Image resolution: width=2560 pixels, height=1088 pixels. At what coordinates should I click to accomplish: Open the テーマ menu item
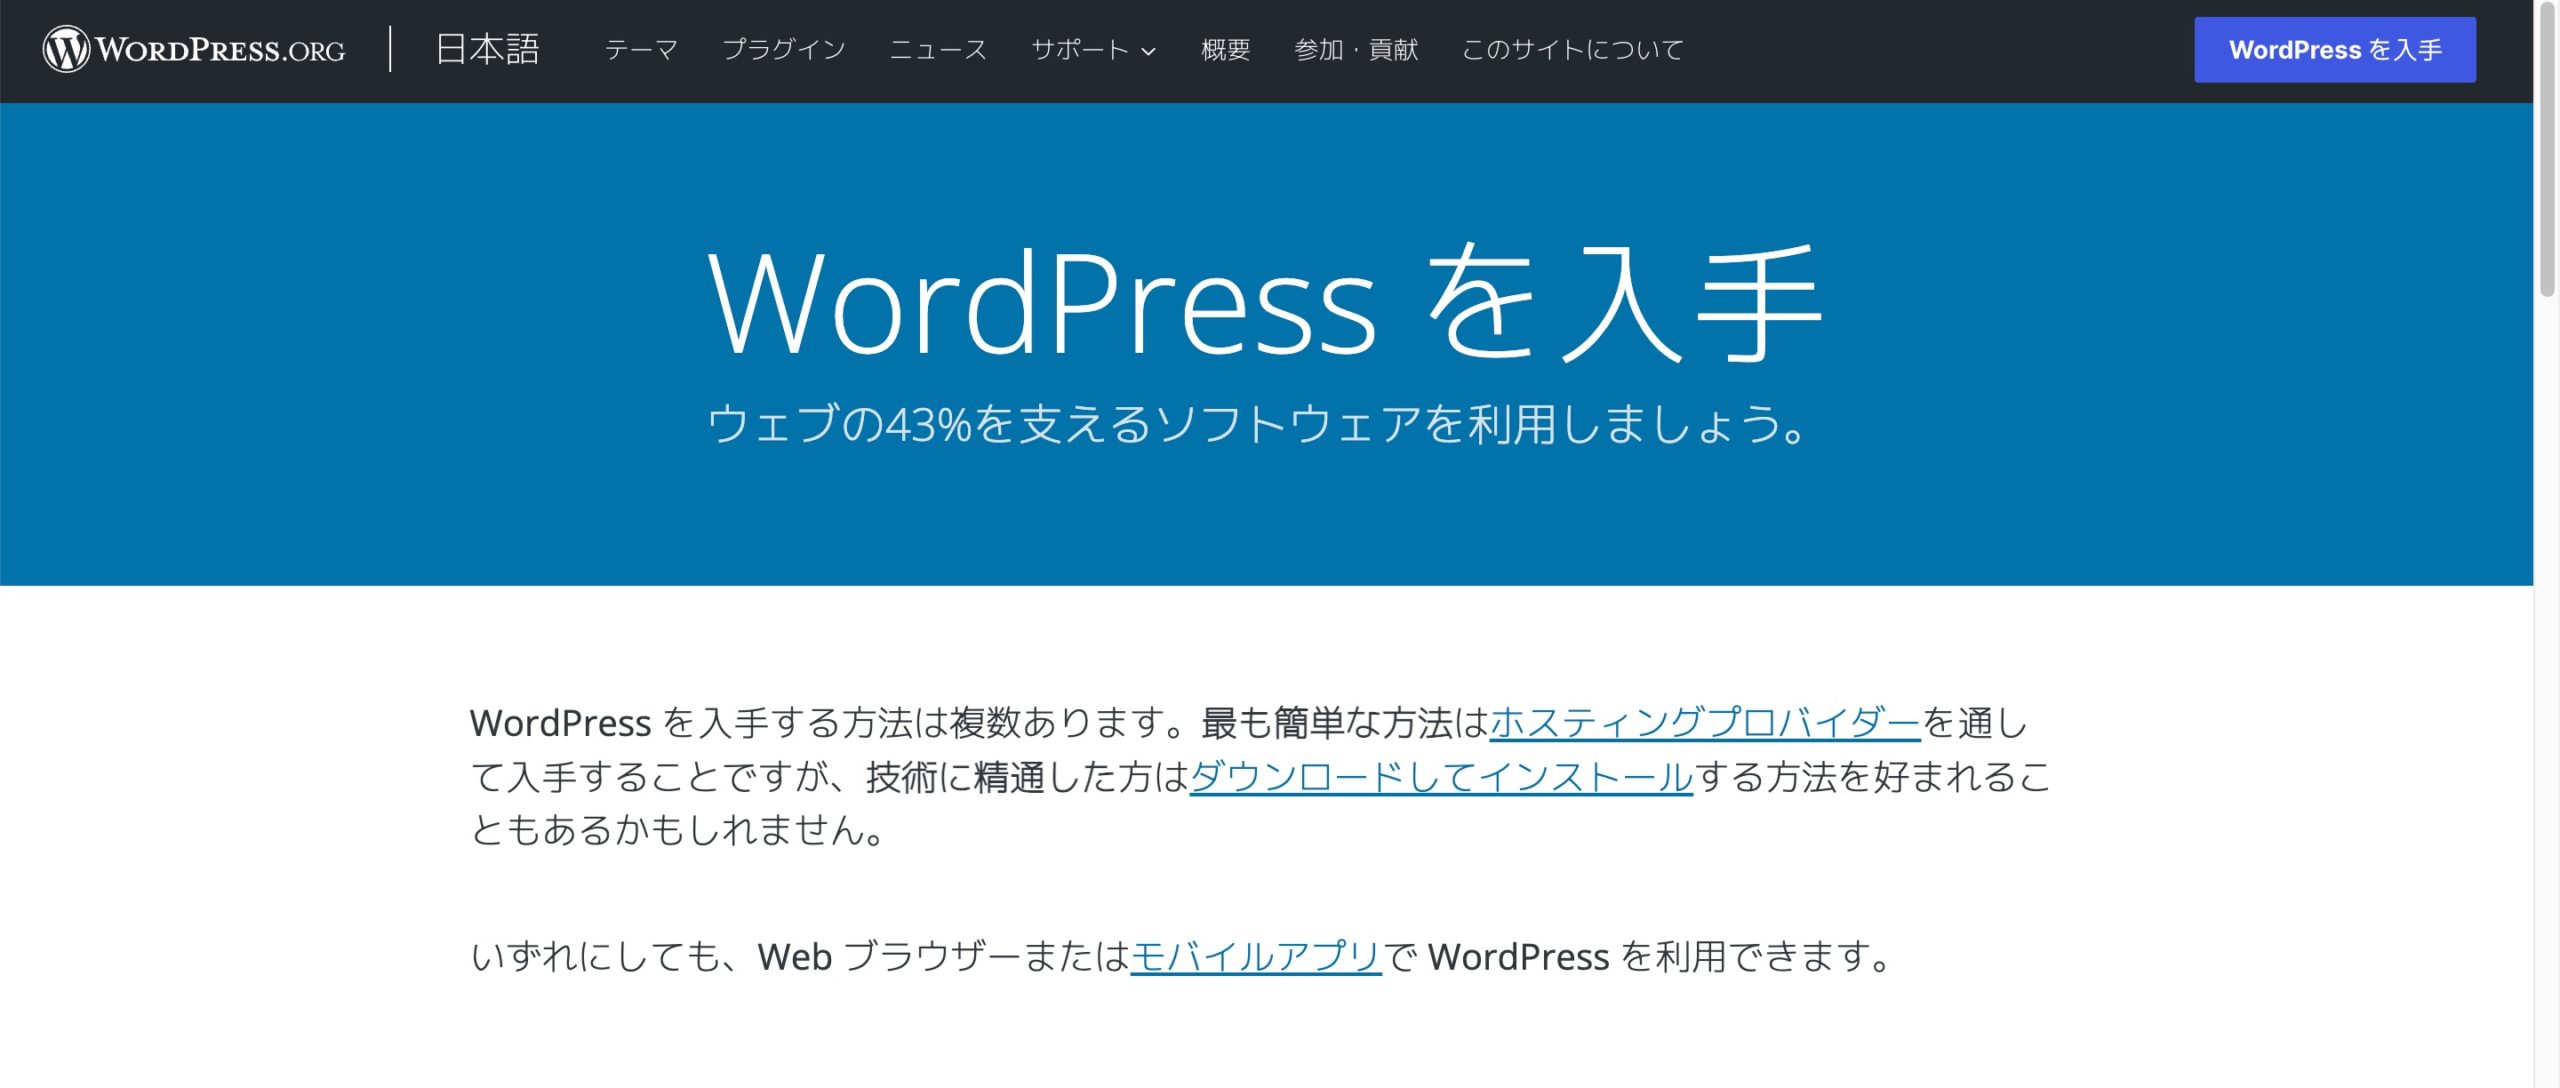click(x=641, y=49)
